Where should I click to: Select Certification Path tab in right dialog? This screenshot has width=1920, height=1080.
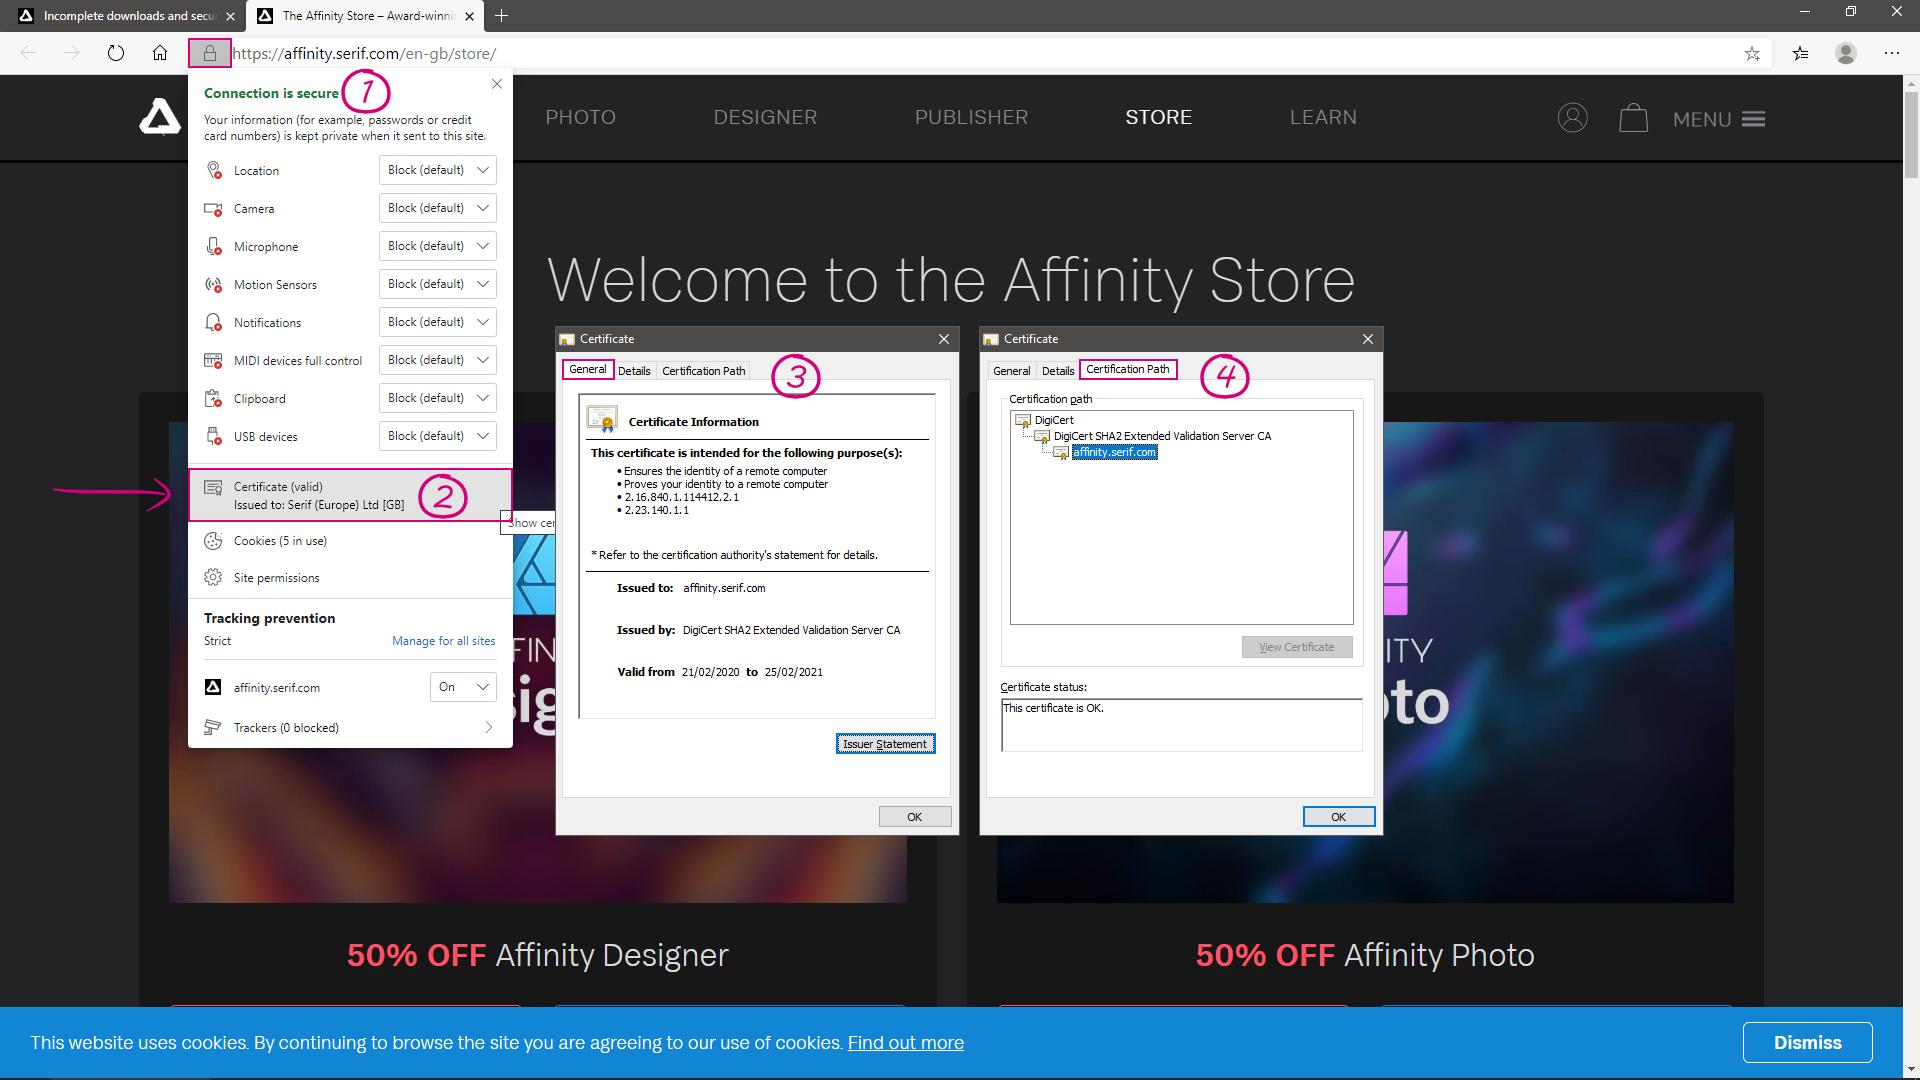pyautogui.click(x=1128, y=369)
